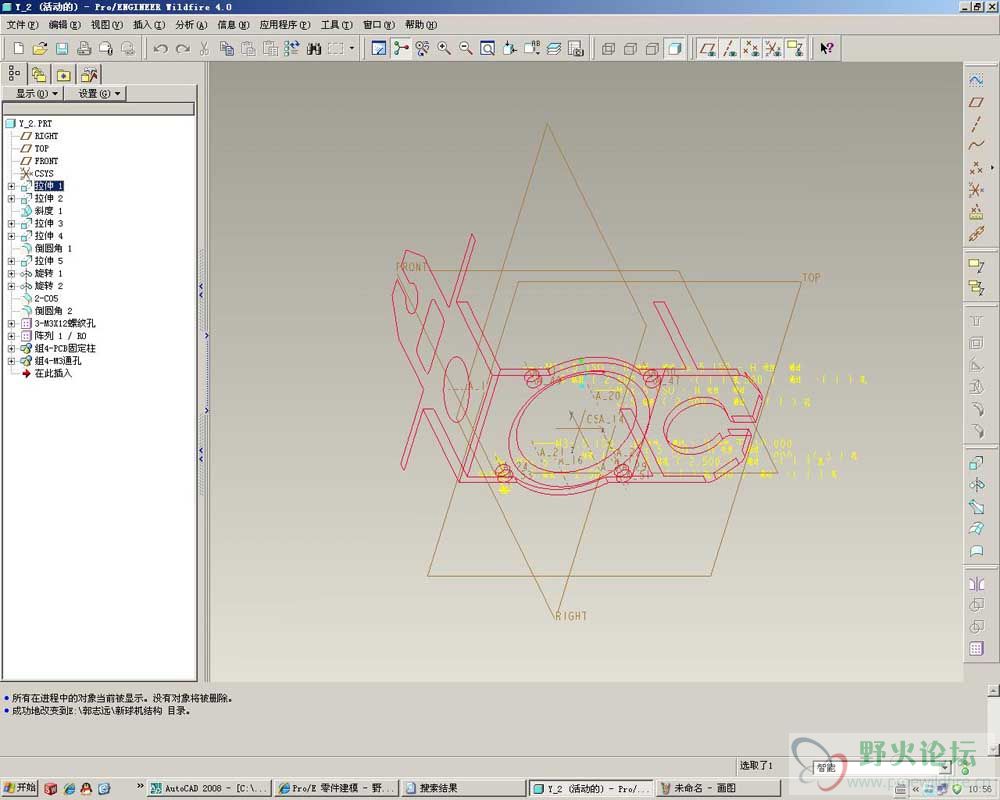This screenshot has height=800, width=1000.
Task: Print the current model
Action: [84, 48]
